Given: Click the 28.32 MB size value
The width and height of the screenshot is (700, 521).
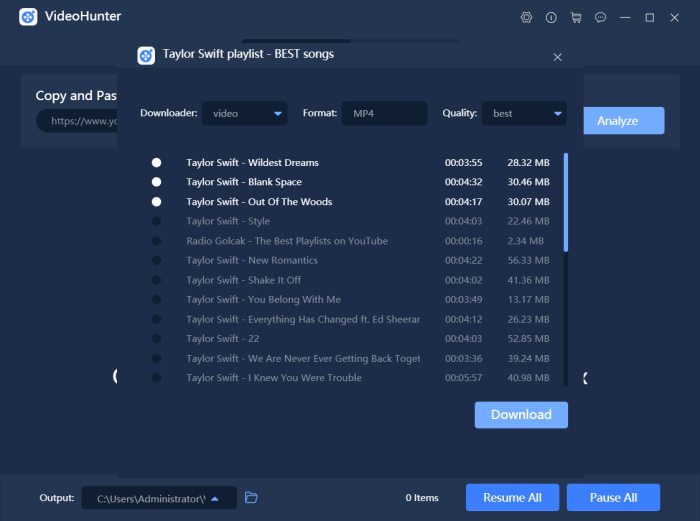Looking at the screenshot, I should pyautogui.click(x=528, y=163).
